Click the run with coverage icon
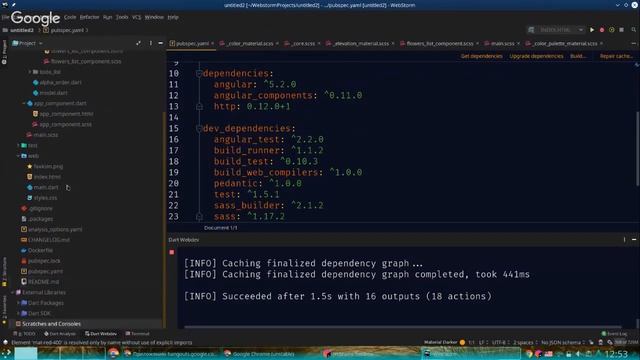This screenshot has height=360, width=640. (611, 30)
